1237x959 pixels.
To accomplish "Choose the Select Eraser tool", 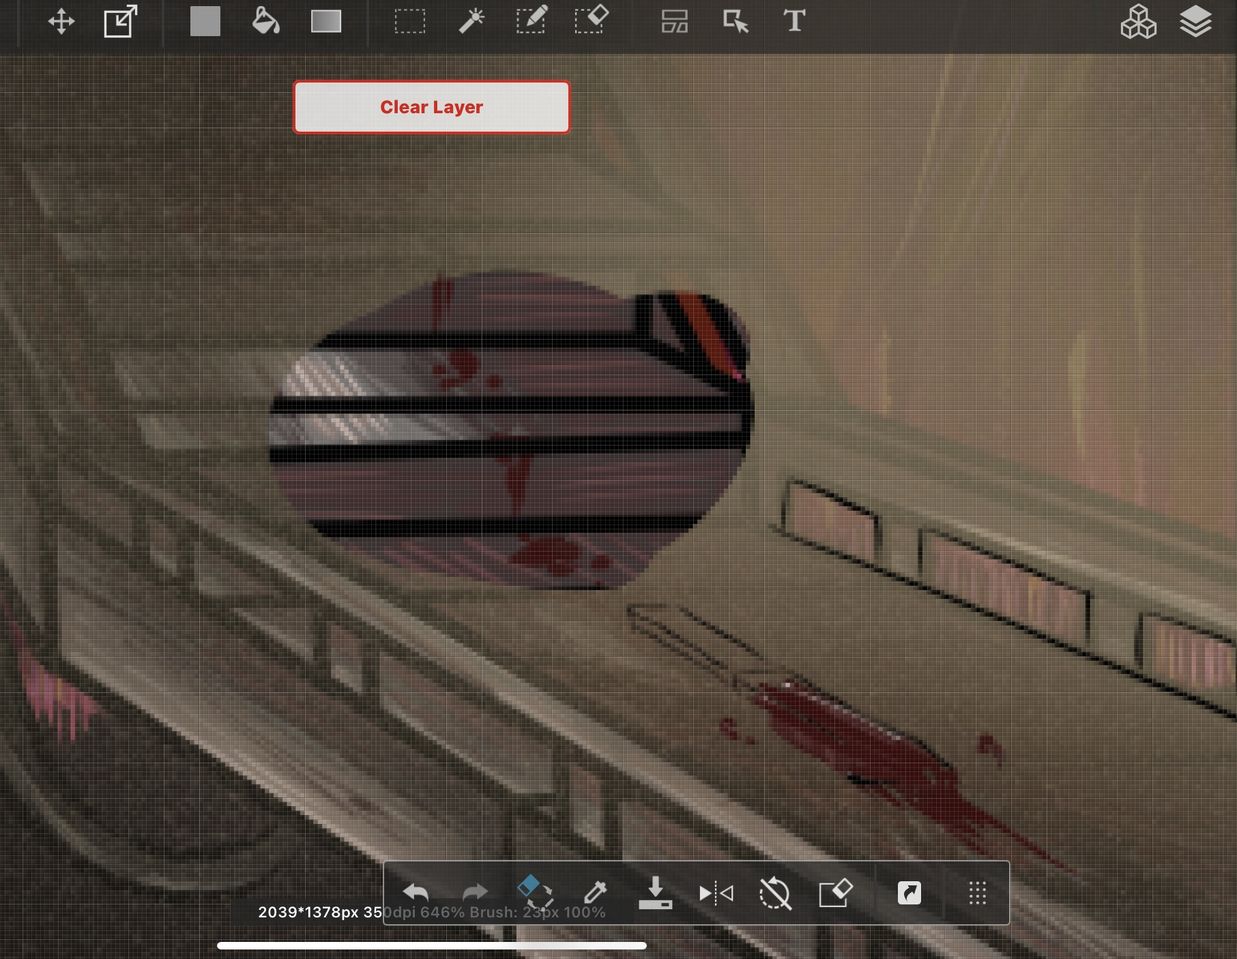I will (591, 21).
